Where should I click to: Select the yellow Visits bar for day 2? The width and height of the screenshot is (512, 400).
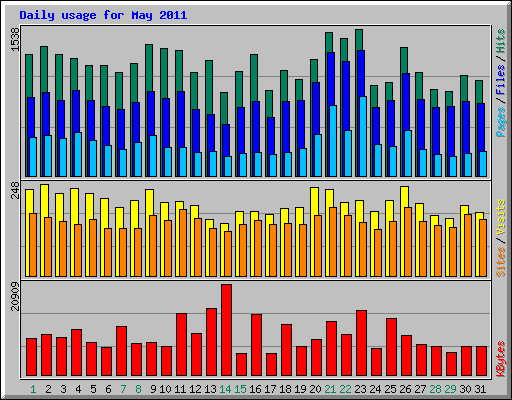(45, 201)
